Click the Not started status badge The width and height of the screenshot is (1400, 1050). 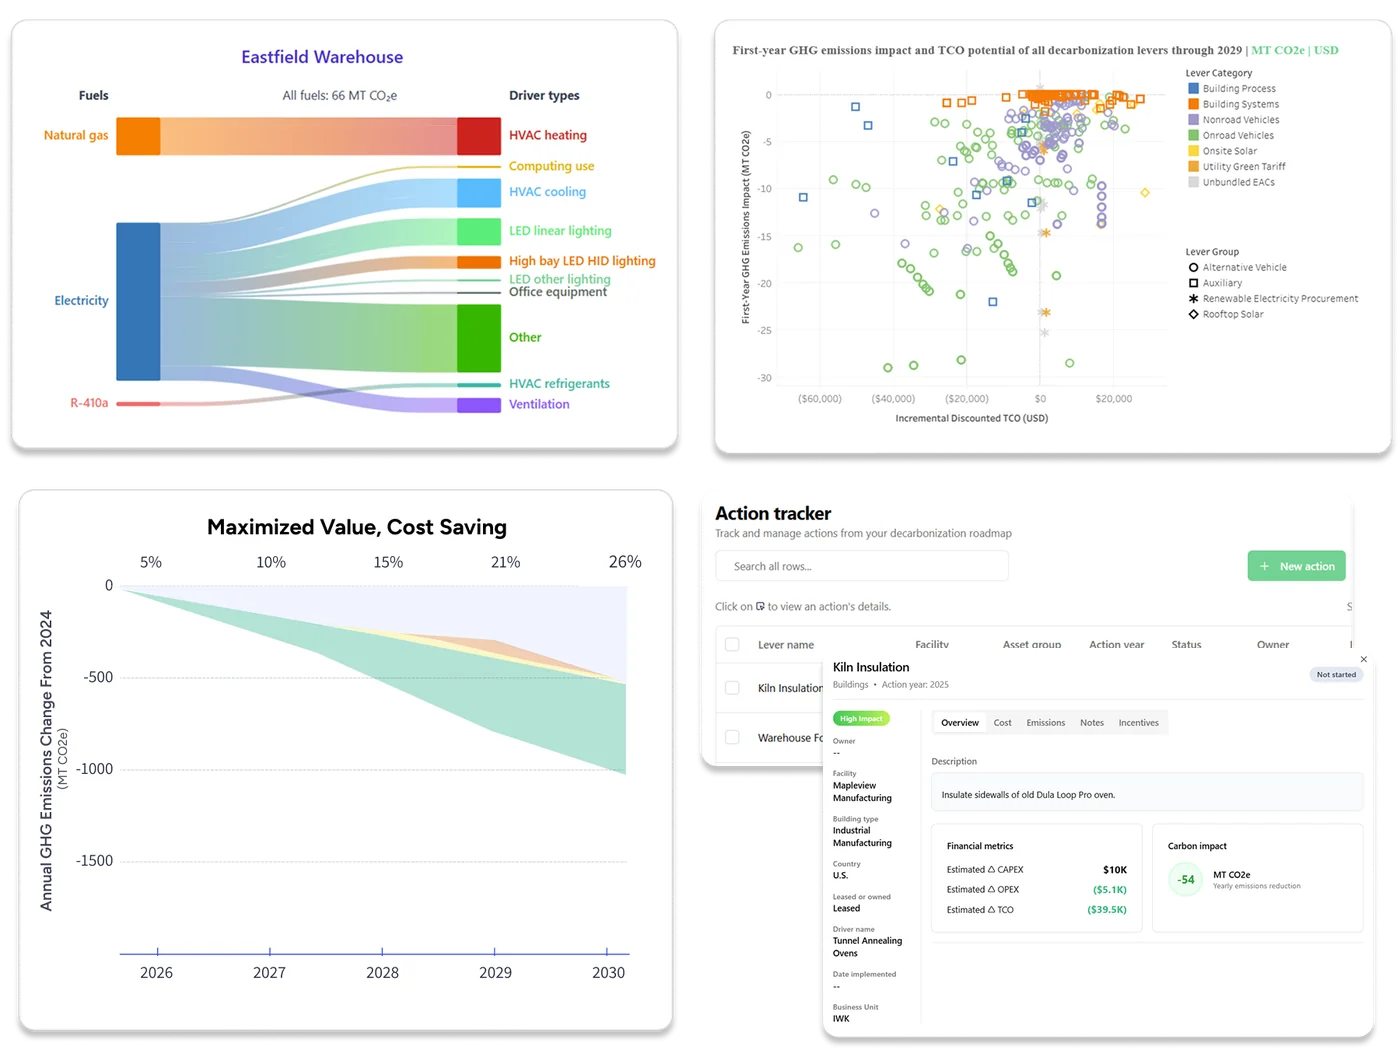coord(1336,674)
